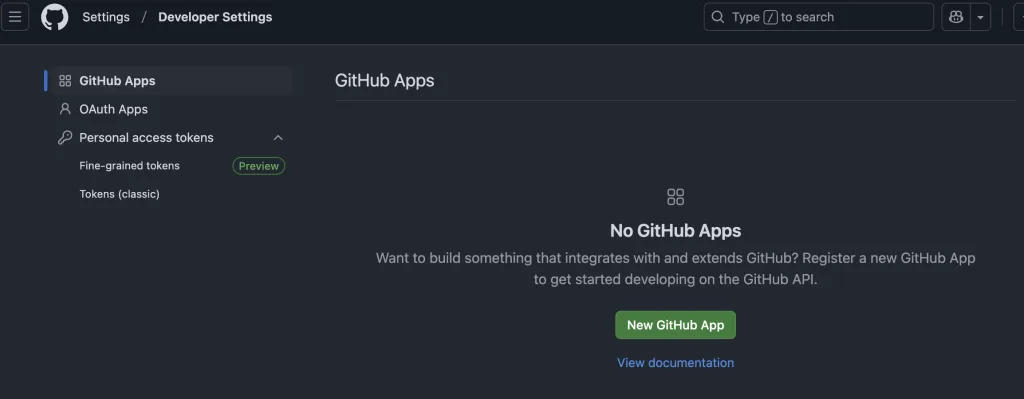Open Tokens (classic)
This screenshot has width=1024, height=399.
[x=120, y=194]
